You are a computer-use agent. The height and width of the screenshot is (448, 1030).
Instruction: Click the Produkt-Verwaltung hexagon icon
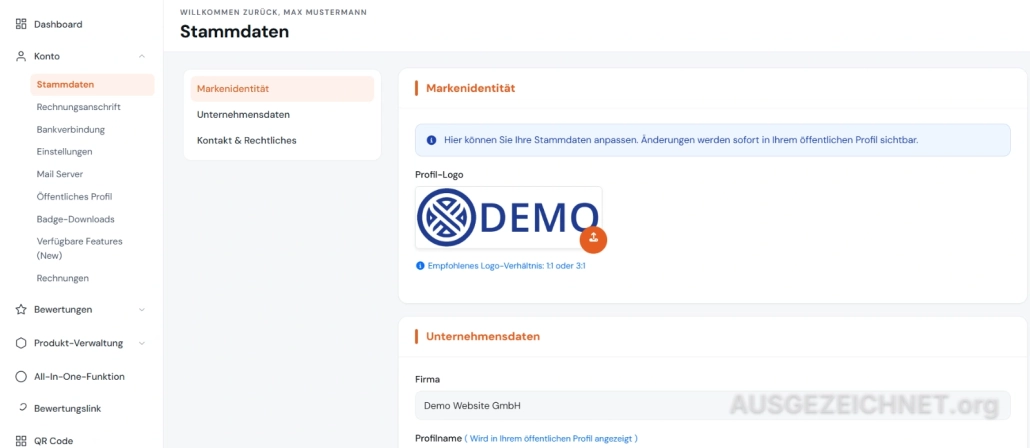click(x=21, y=343)
